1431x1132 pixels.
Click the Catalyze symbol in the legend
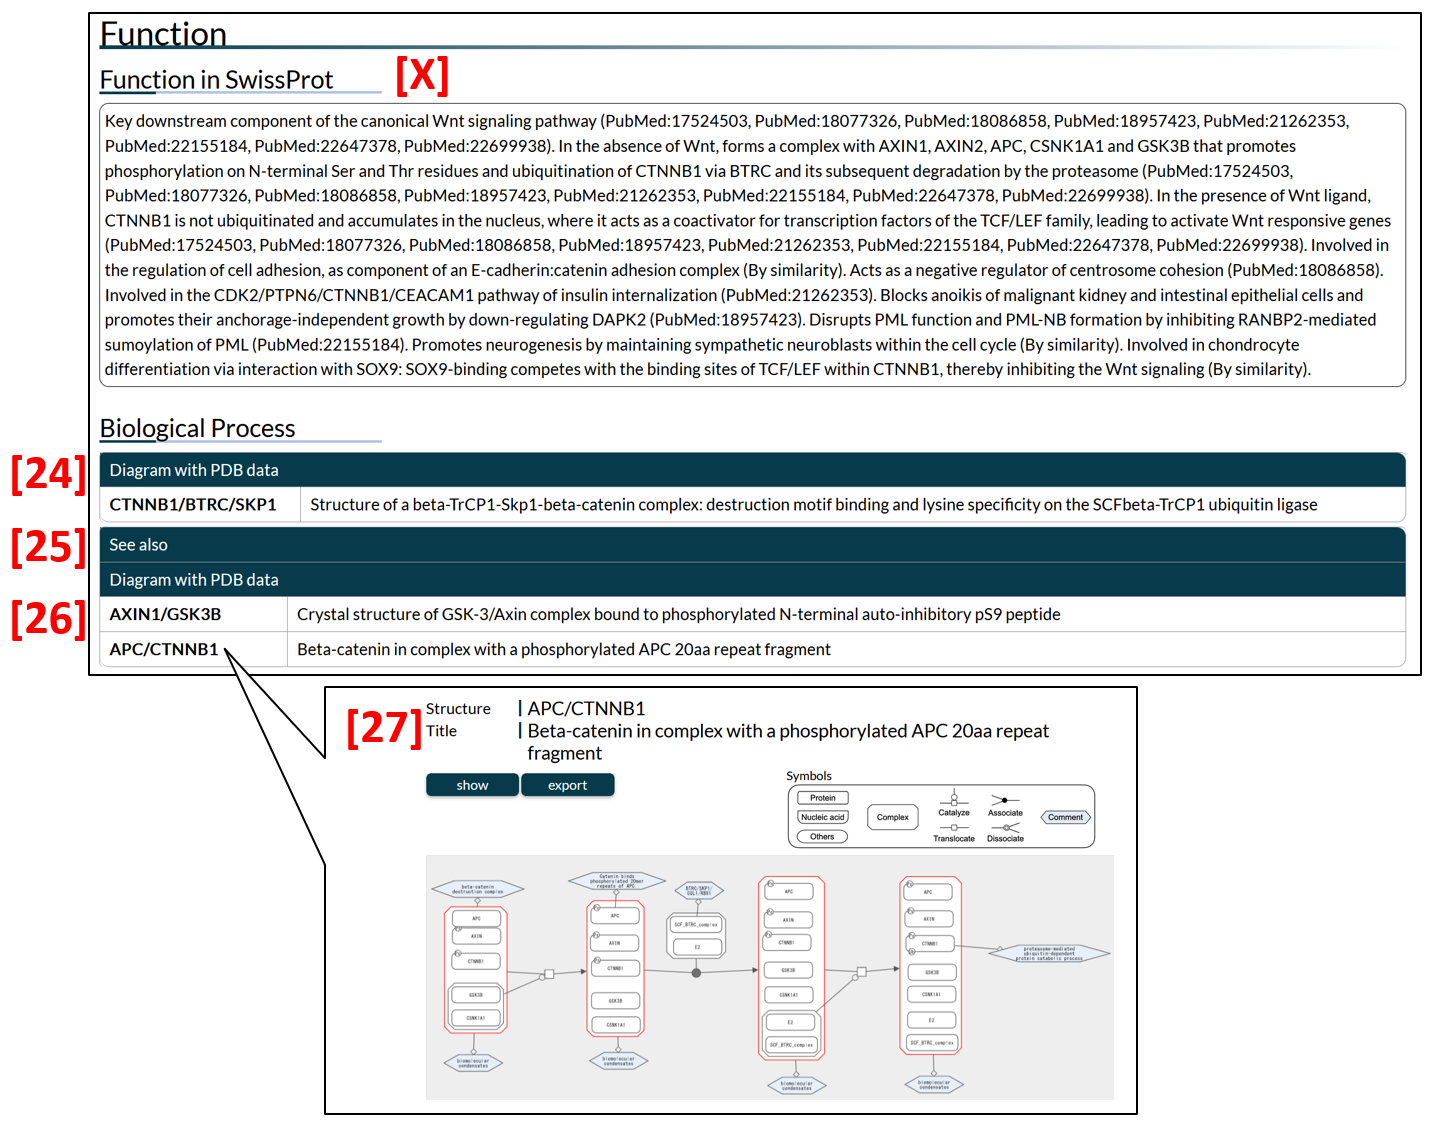pyautogui.click(x=954, y=803)
